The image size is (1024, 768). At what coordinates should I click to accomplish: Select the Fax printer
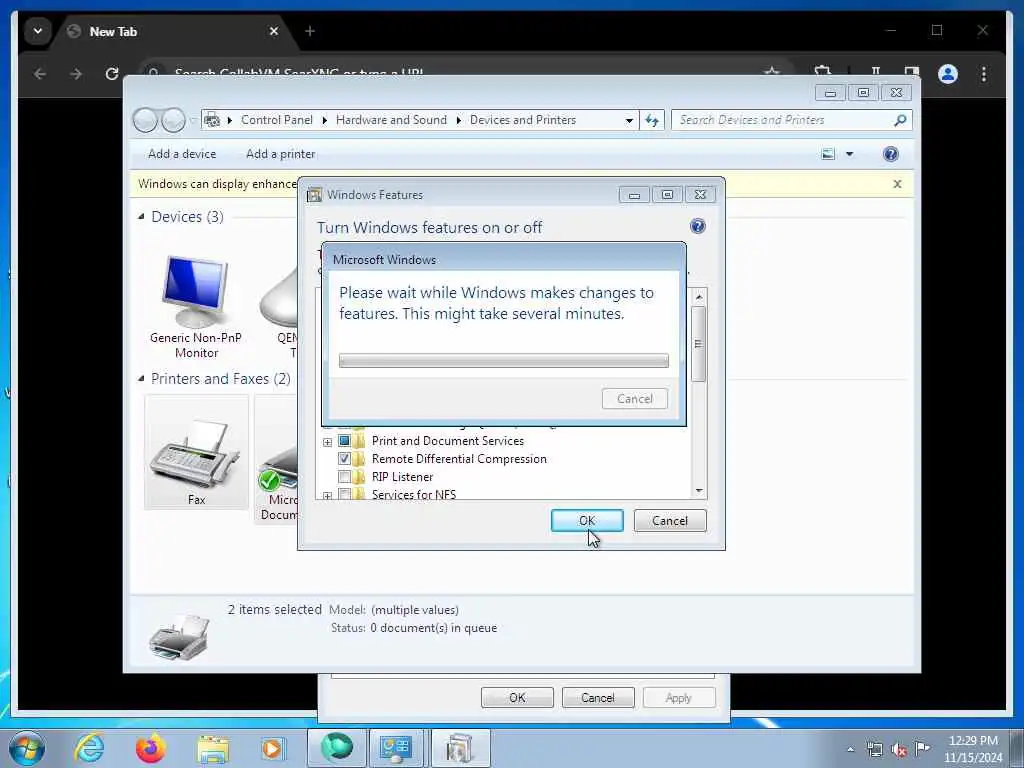coord(196,453)
